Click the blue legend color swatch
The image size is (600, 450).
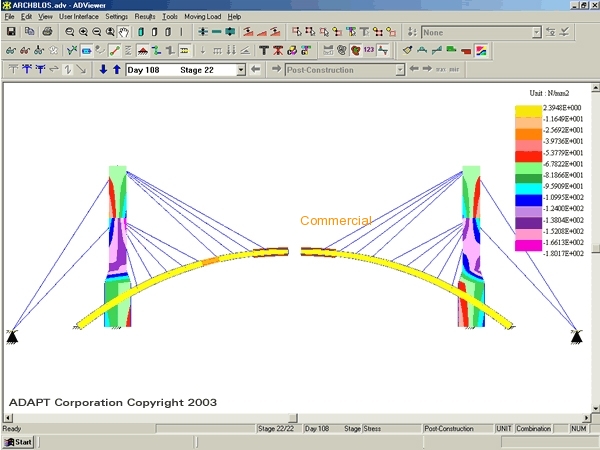528,201
